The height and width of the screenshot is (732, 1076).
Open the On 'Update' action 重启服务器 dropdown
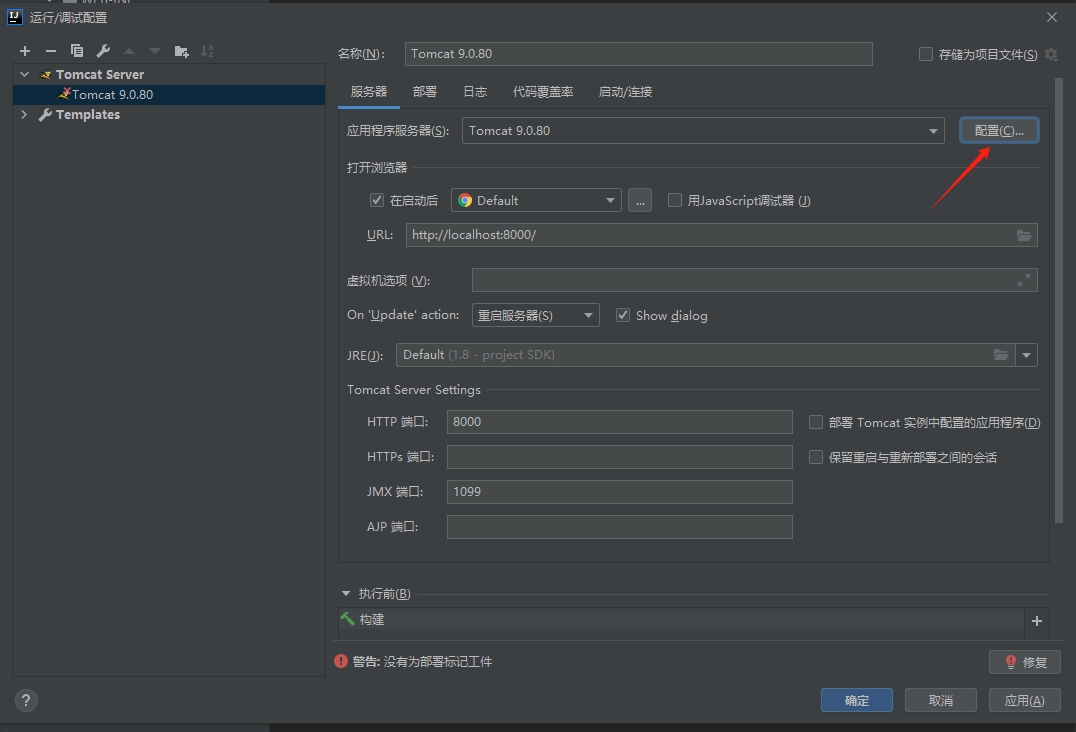(x=535, y=316)
